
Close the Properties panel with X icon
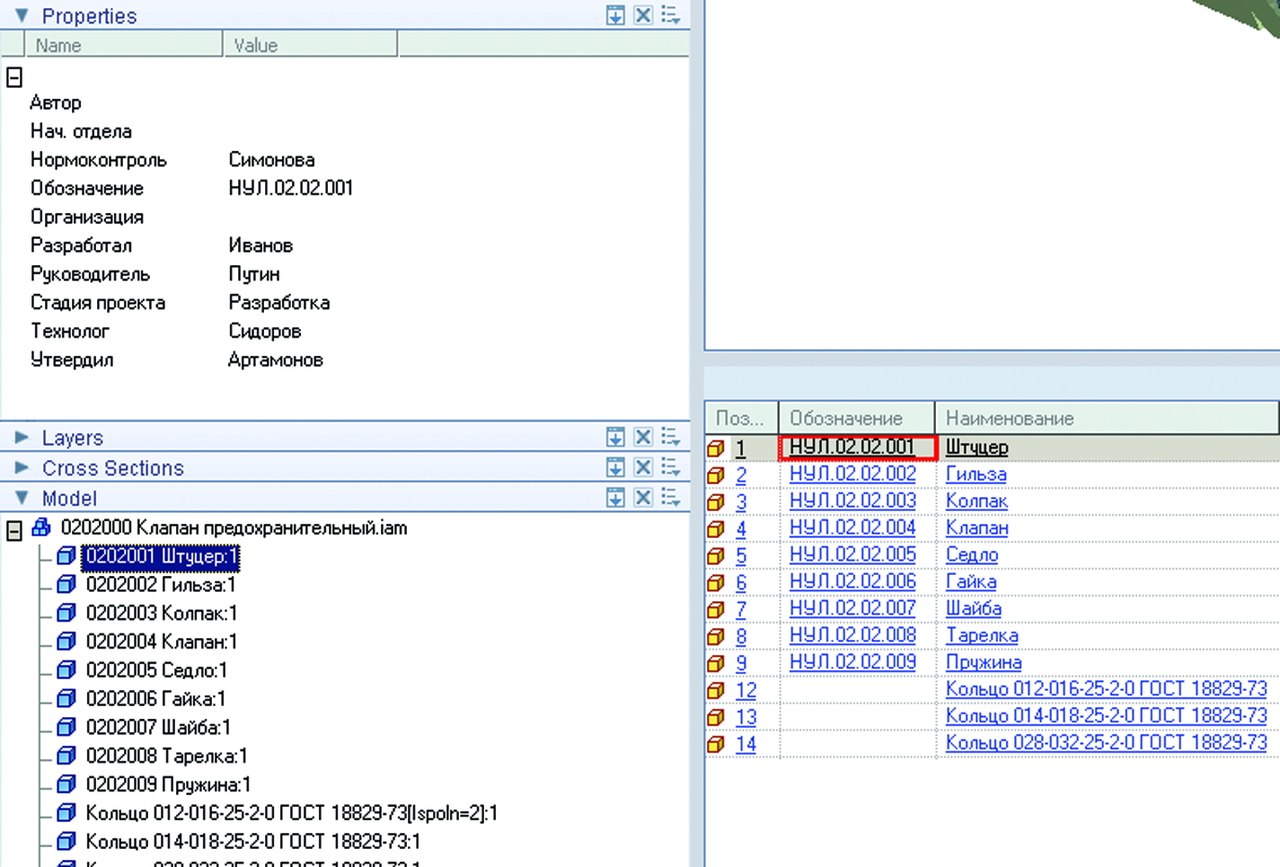coord(644,16)
